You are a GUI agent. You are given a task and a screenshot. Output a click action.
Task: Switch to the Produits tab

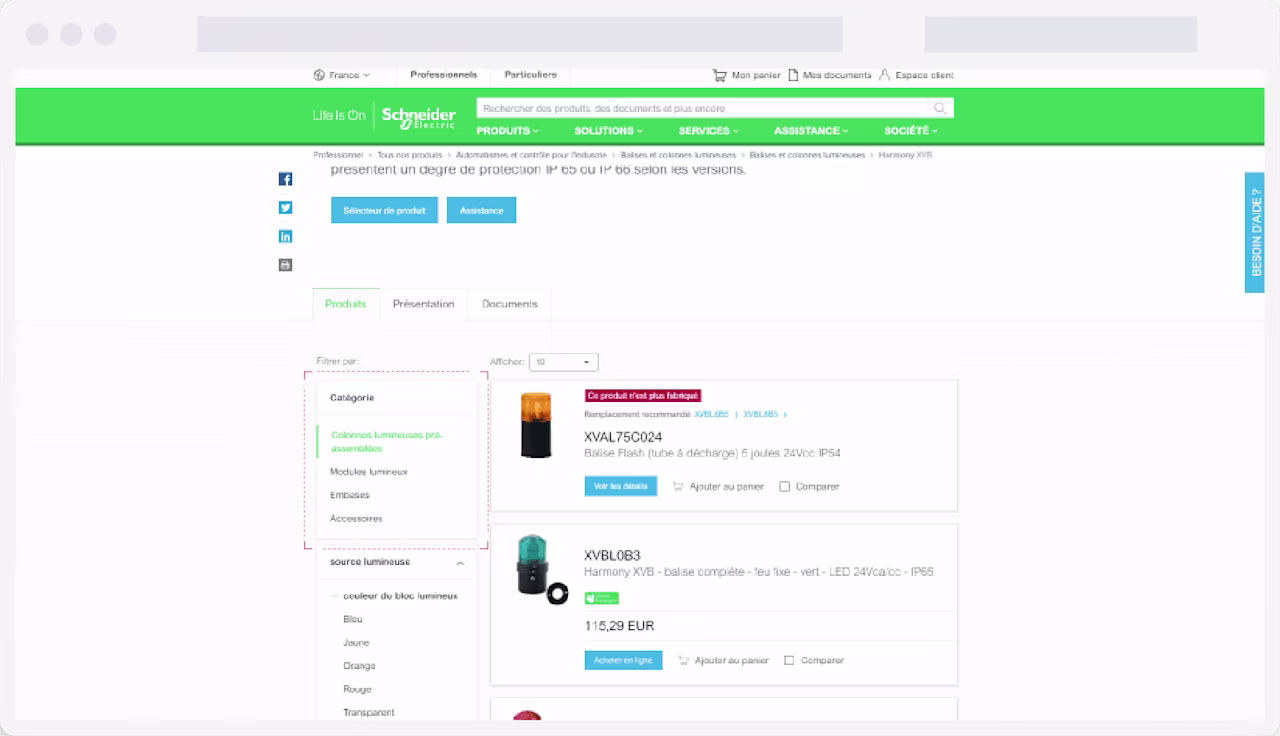pyautogui.click(x=346, y=304)
